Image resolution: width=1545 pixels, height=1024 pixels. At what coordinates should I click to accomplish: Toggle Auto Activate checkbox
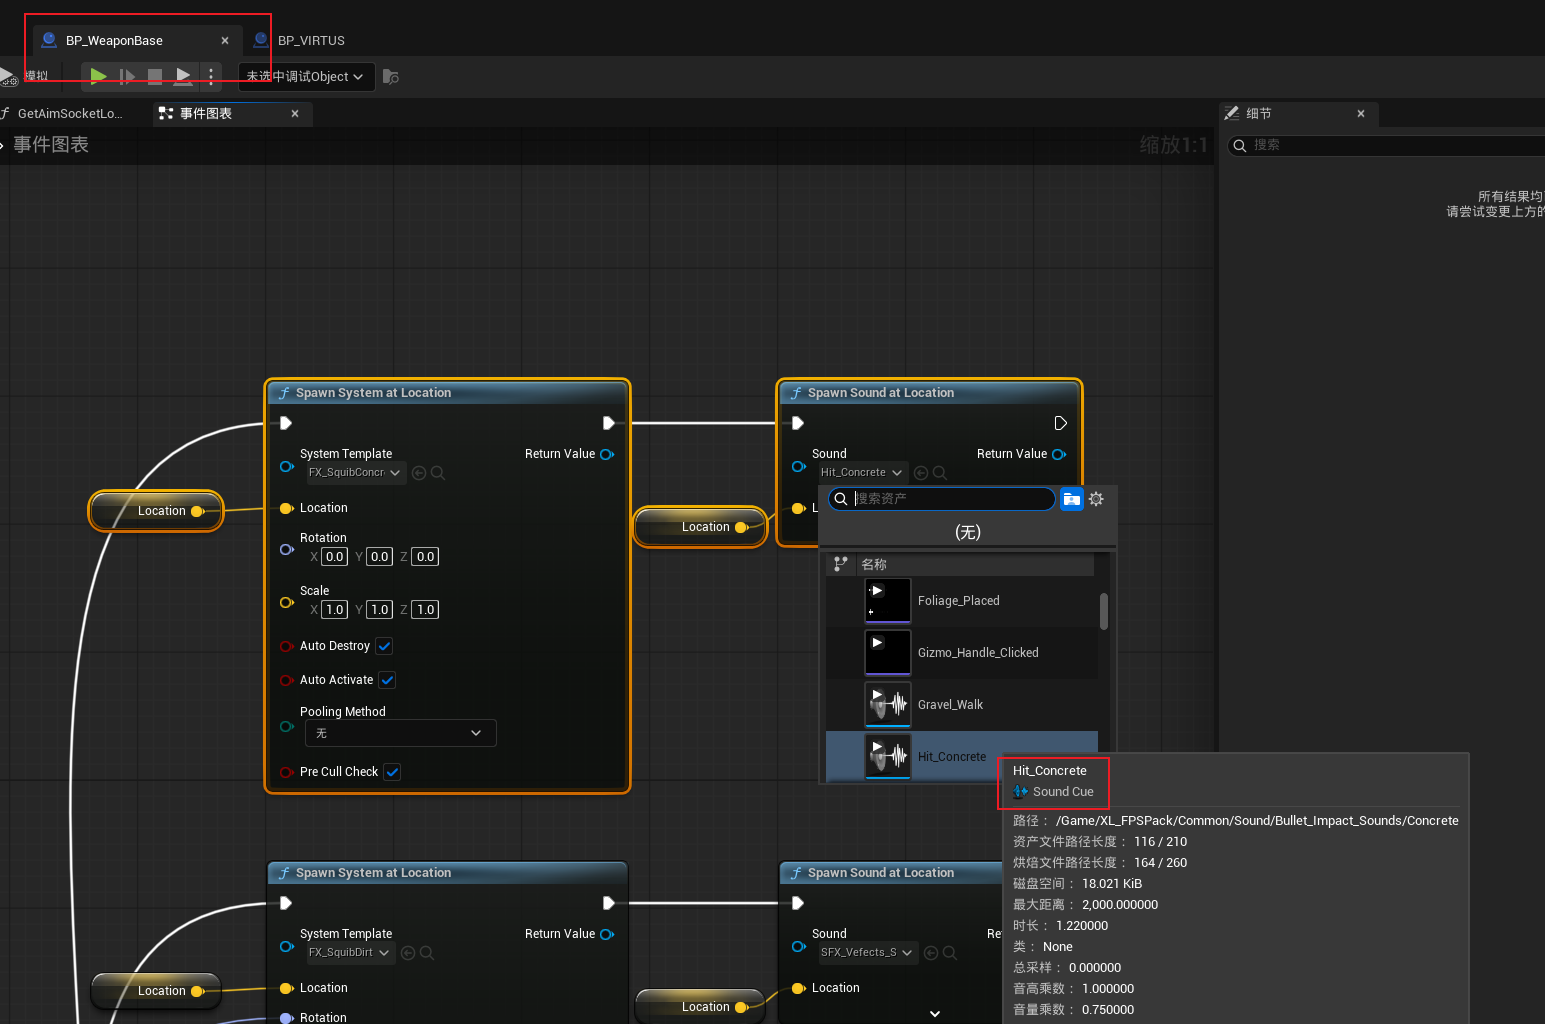point(388,680)
